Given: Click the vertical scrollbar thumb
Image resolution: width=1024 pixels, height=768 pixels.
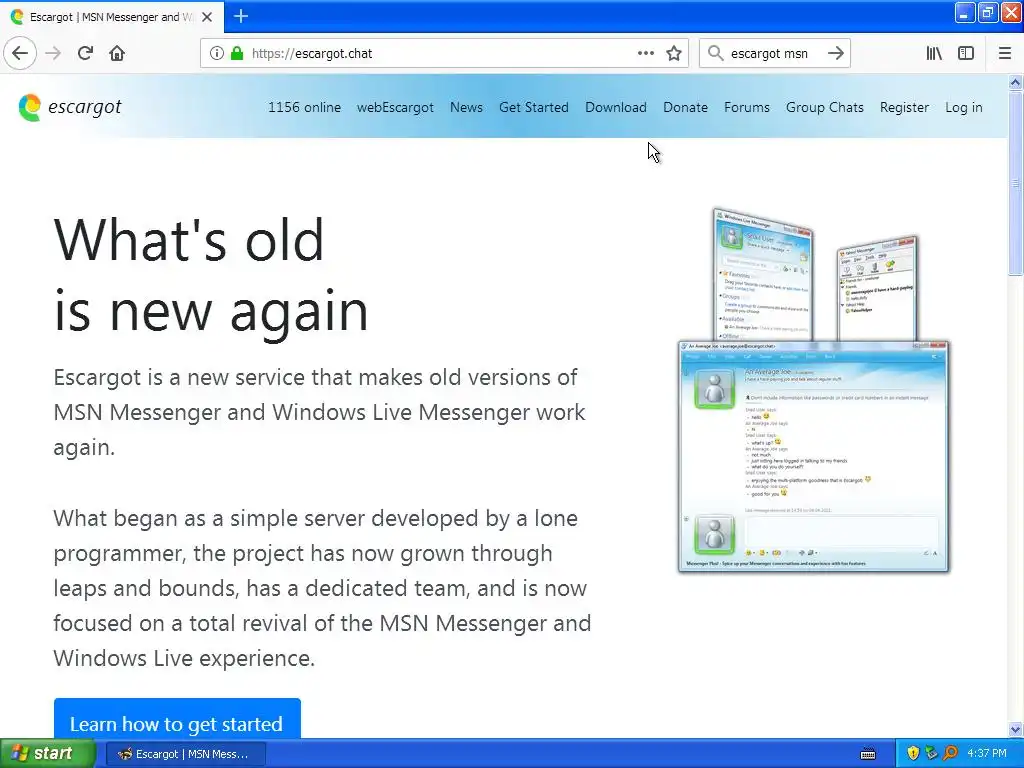Looking at the screenshot, I should pos(1015,183).
